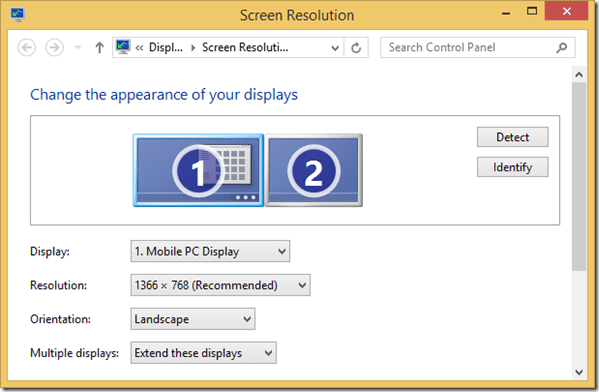
Task: Click the search magnifier icon
Action: tap(561, 48)
